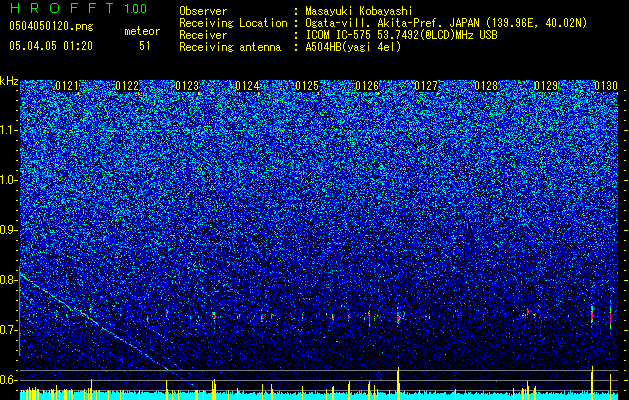629x400 pixels.
Task: Click the 0127 time marker
Action: (x=426, y=86)
